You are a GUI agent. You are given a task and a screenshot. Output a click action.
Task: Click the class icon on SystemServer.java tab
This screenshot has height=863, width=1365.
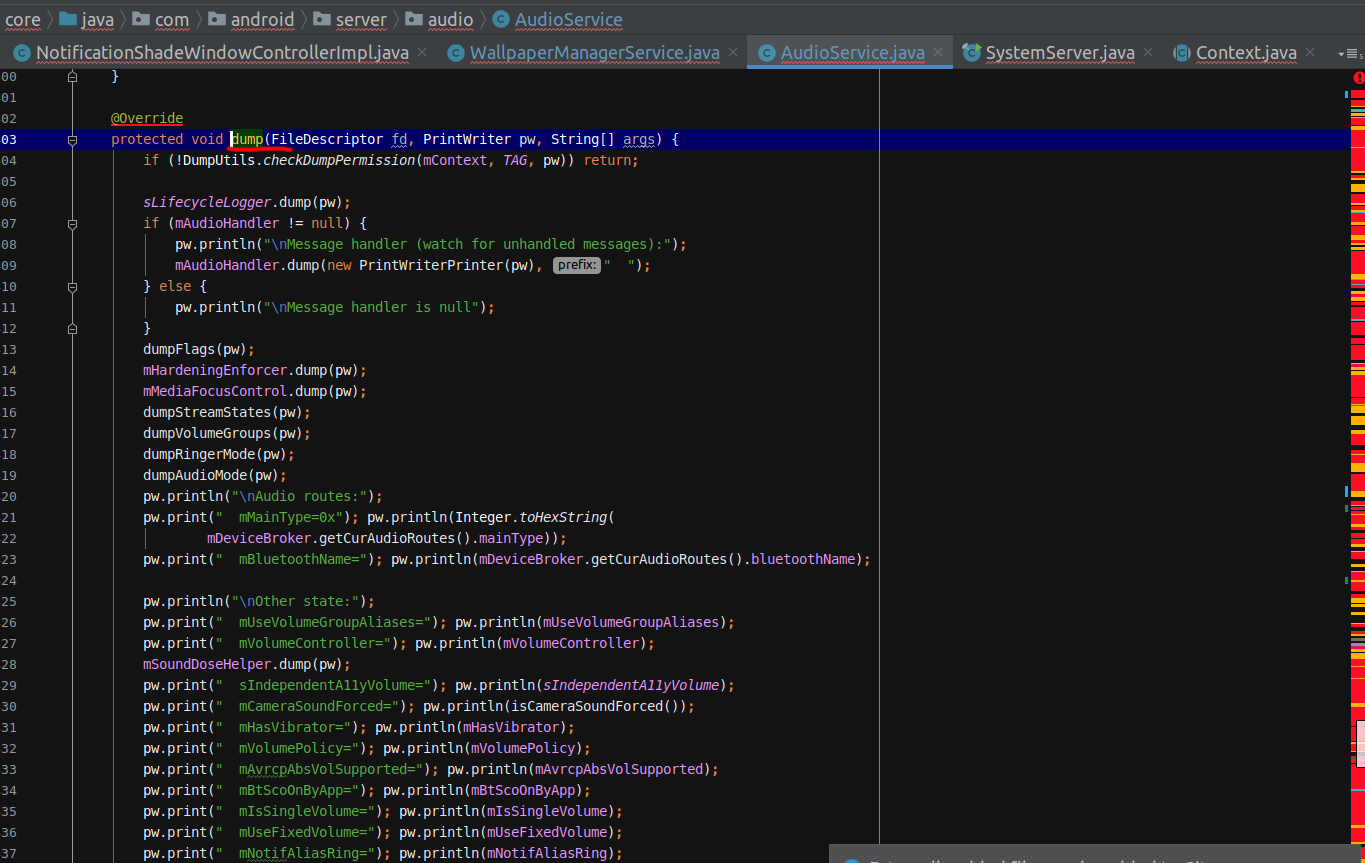pos(971,53)
